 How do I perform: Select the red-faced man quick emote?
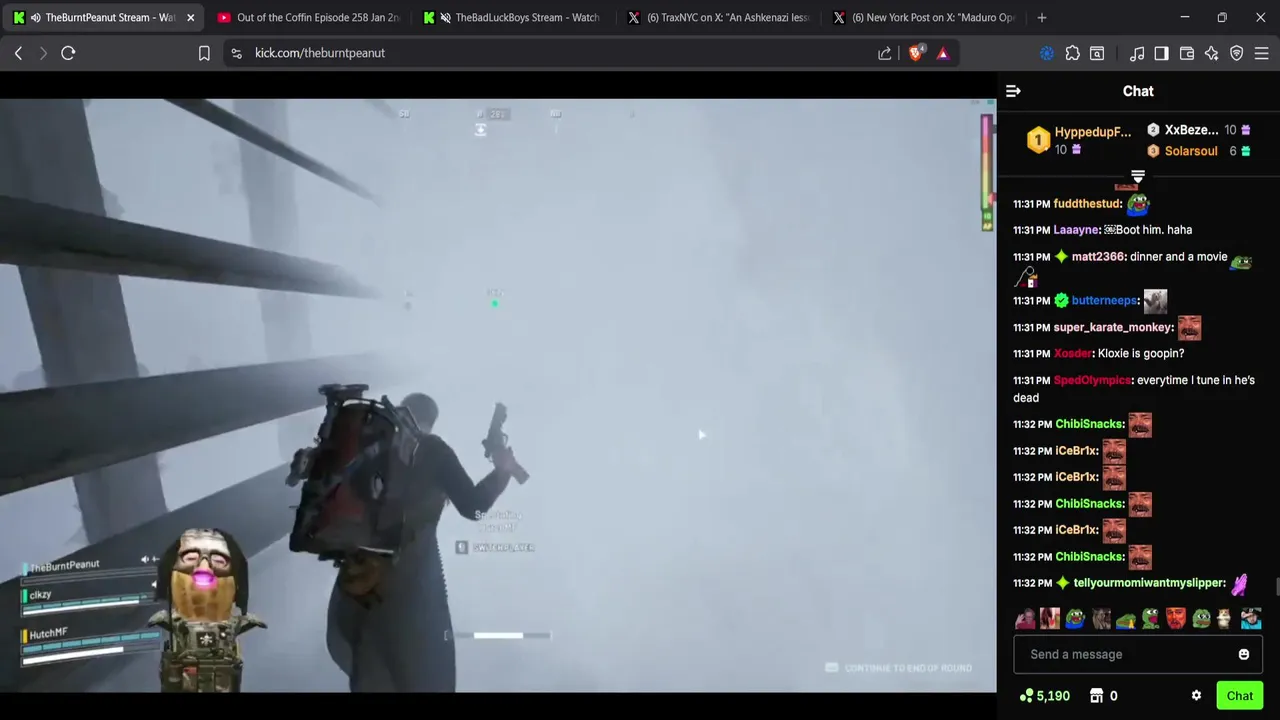[1176, 619]
